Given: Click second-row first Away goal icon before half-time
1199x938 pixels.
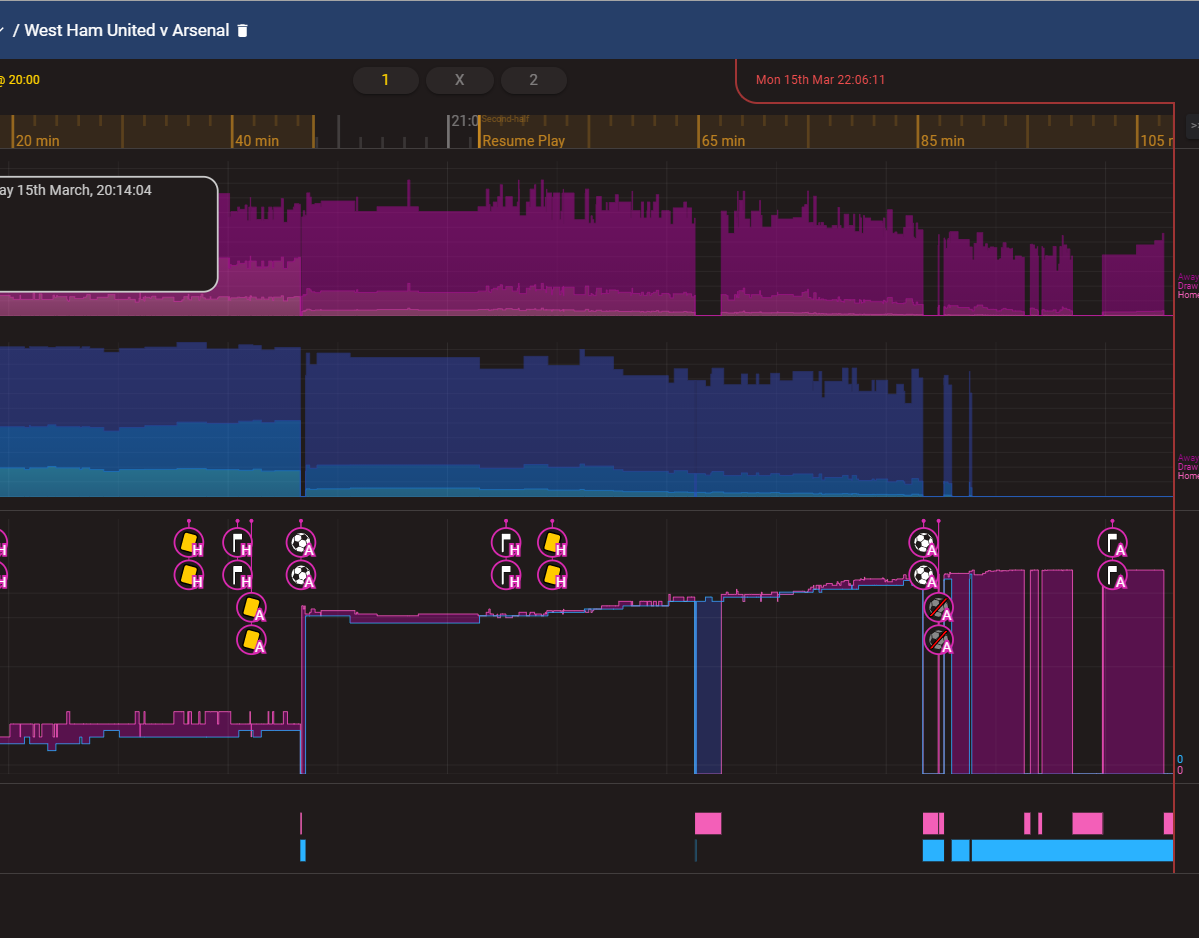Looking at the screenshot, I should pyautogui.click(x=301, y=575).
